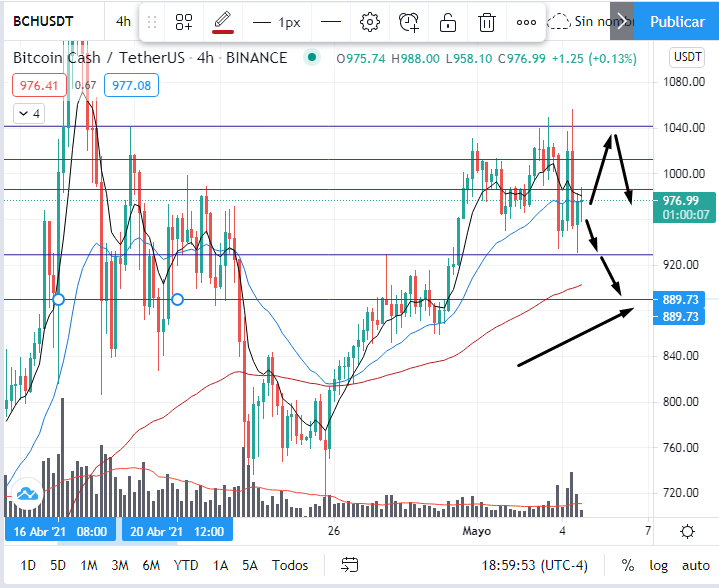The width and height of the screenshot is (719, 588).
Task: Select the 1D date range
Action: pos(28,565)
